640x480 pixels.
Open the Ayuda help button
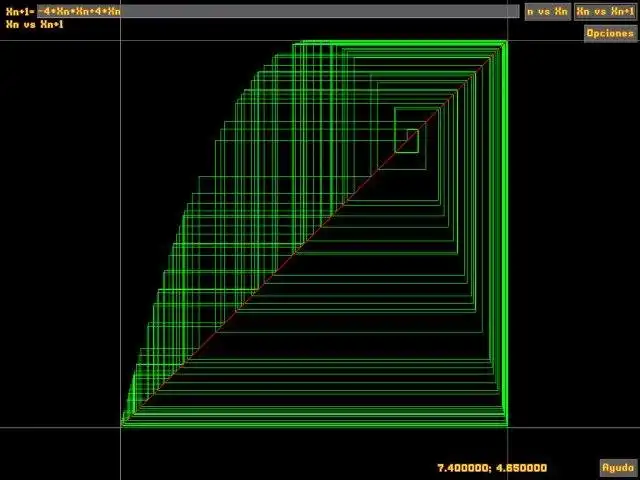pyautogui.click(x=618, y=467)
